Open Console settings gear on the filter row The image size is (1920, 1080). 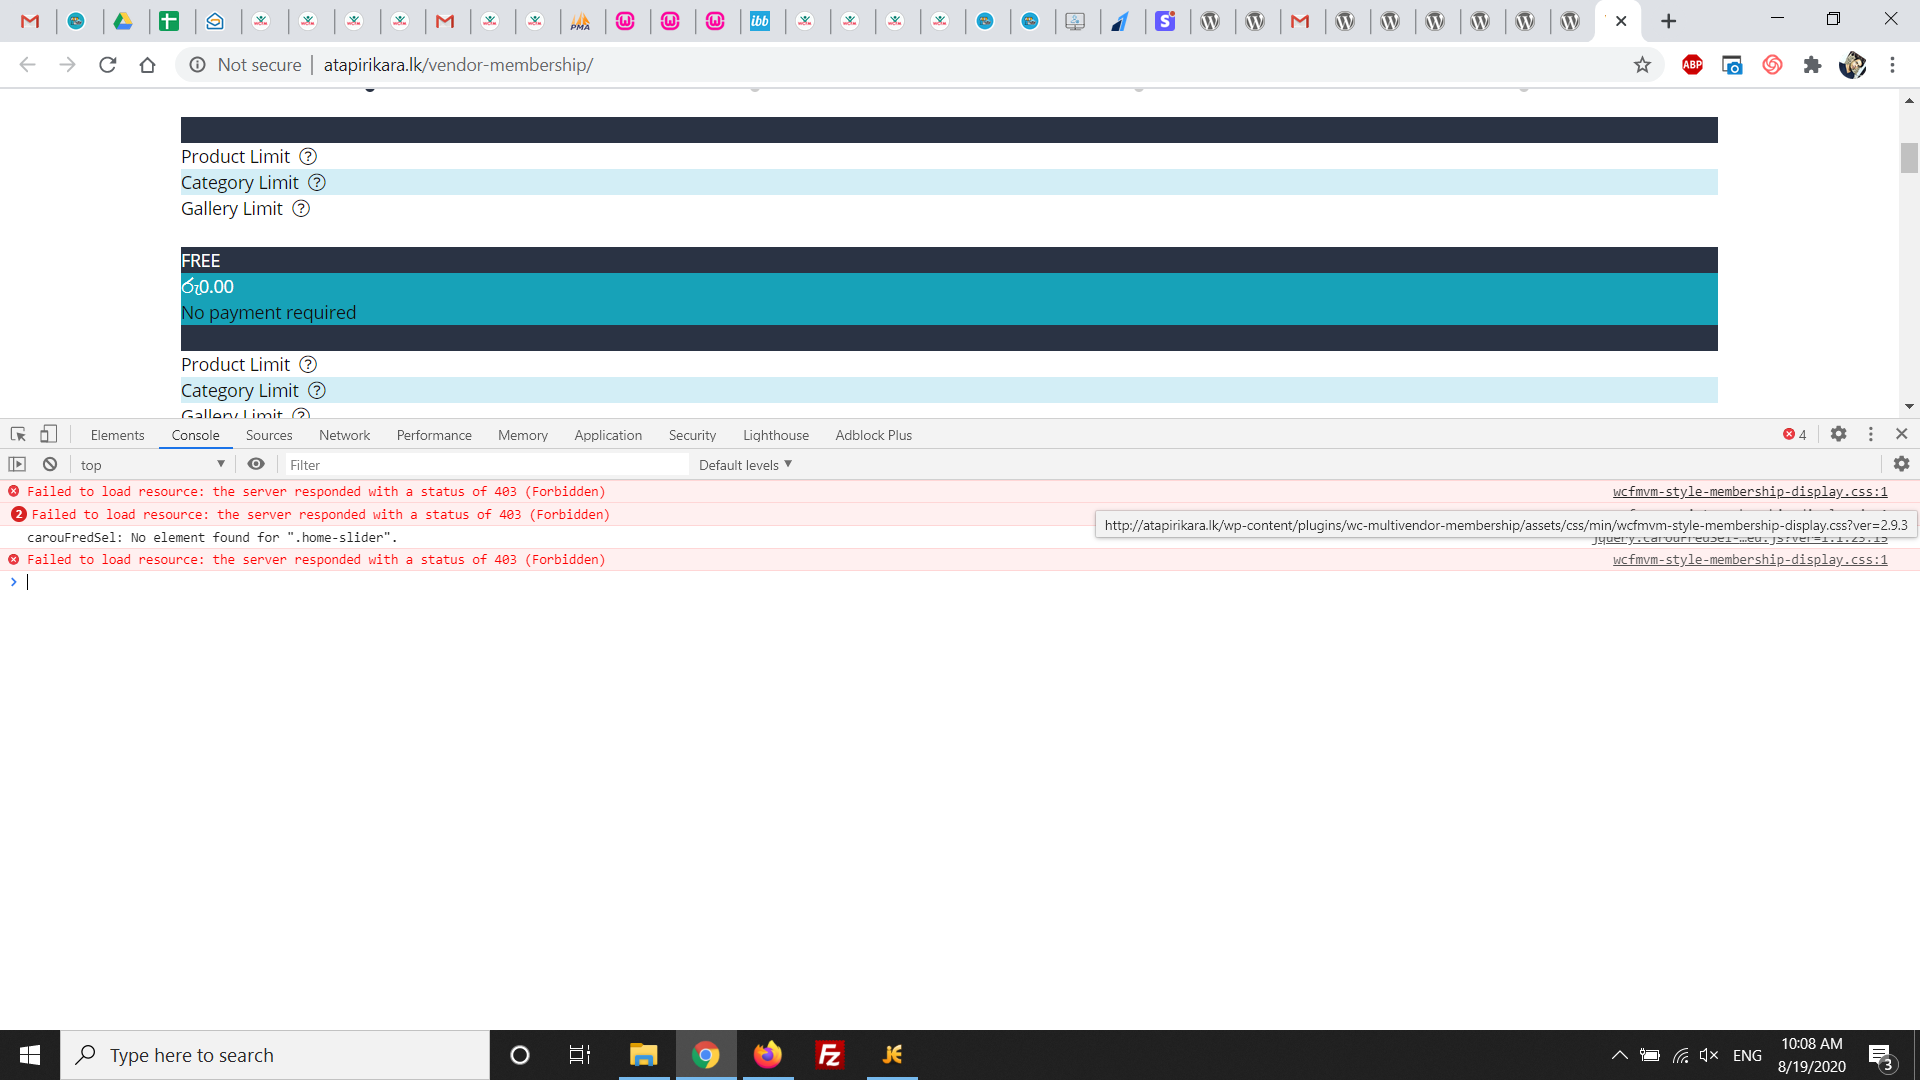(x=1901, y=464)
